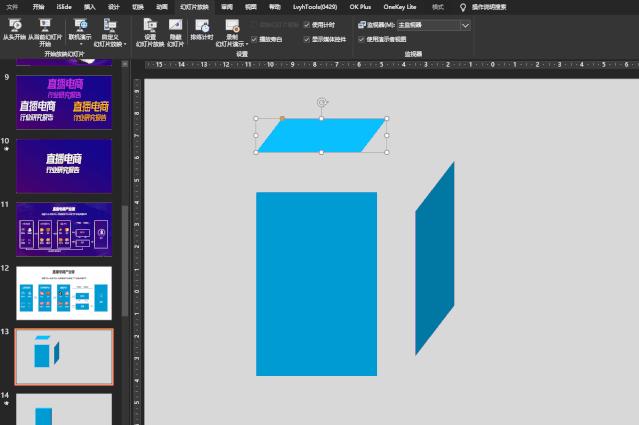Image resolution: width=639 pixels, height=425 pixels.
Task: Click the lightbulb Tell Me icon
Action: pos(462,6)
